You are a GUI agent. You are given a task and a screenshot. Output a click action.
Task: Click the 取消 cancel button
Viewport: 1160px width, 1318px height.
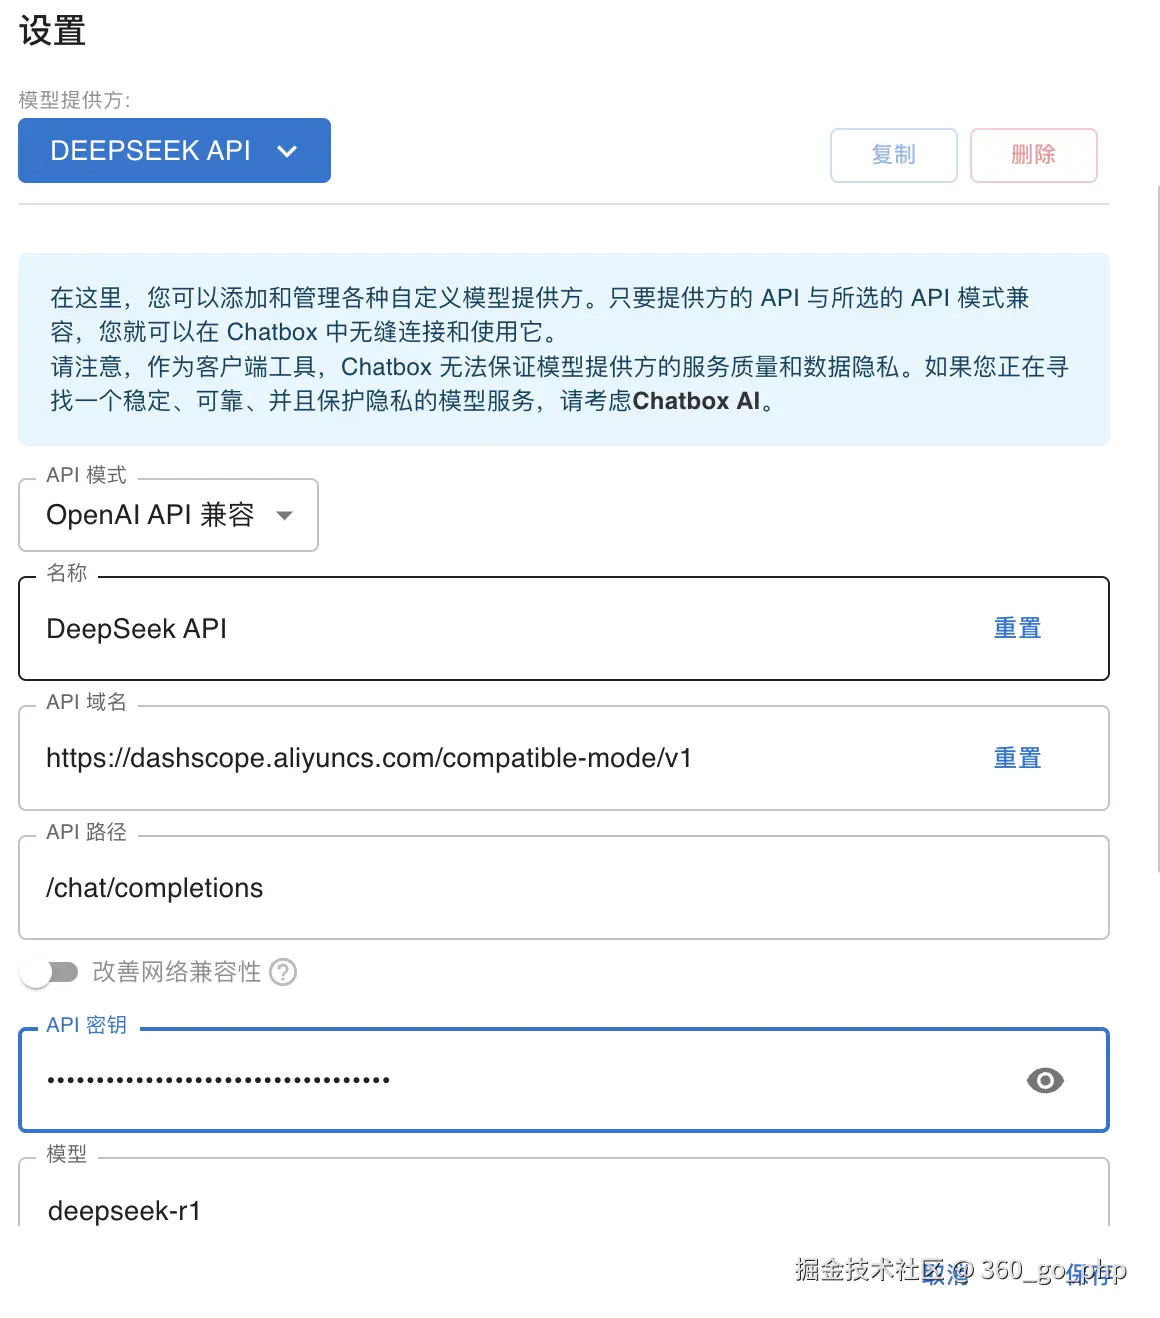tap(946, 1273)
